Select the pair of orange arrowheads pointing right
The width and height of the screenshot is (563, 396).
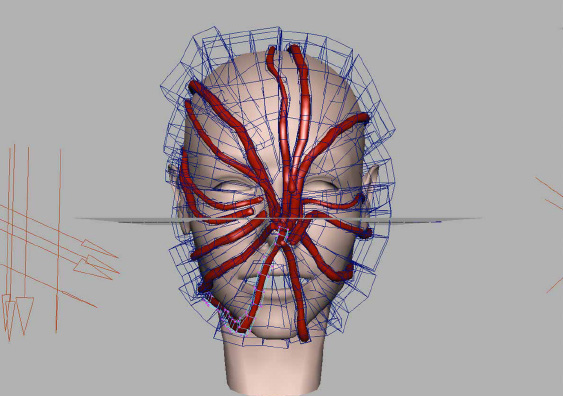[x=96, y=259]
